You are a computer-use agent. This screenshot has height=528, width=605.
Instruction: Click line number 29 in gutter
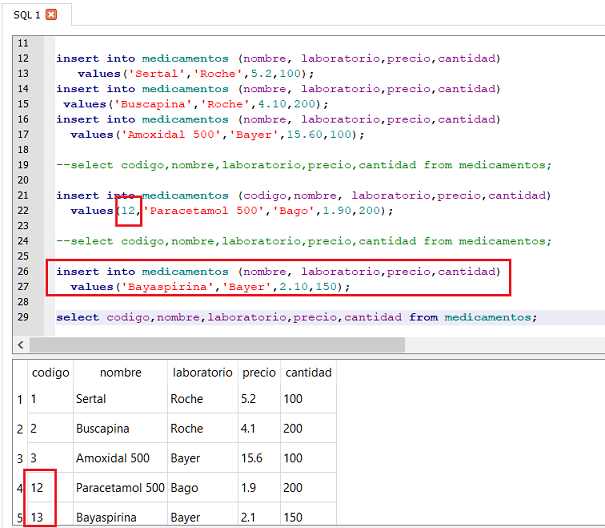23,317
